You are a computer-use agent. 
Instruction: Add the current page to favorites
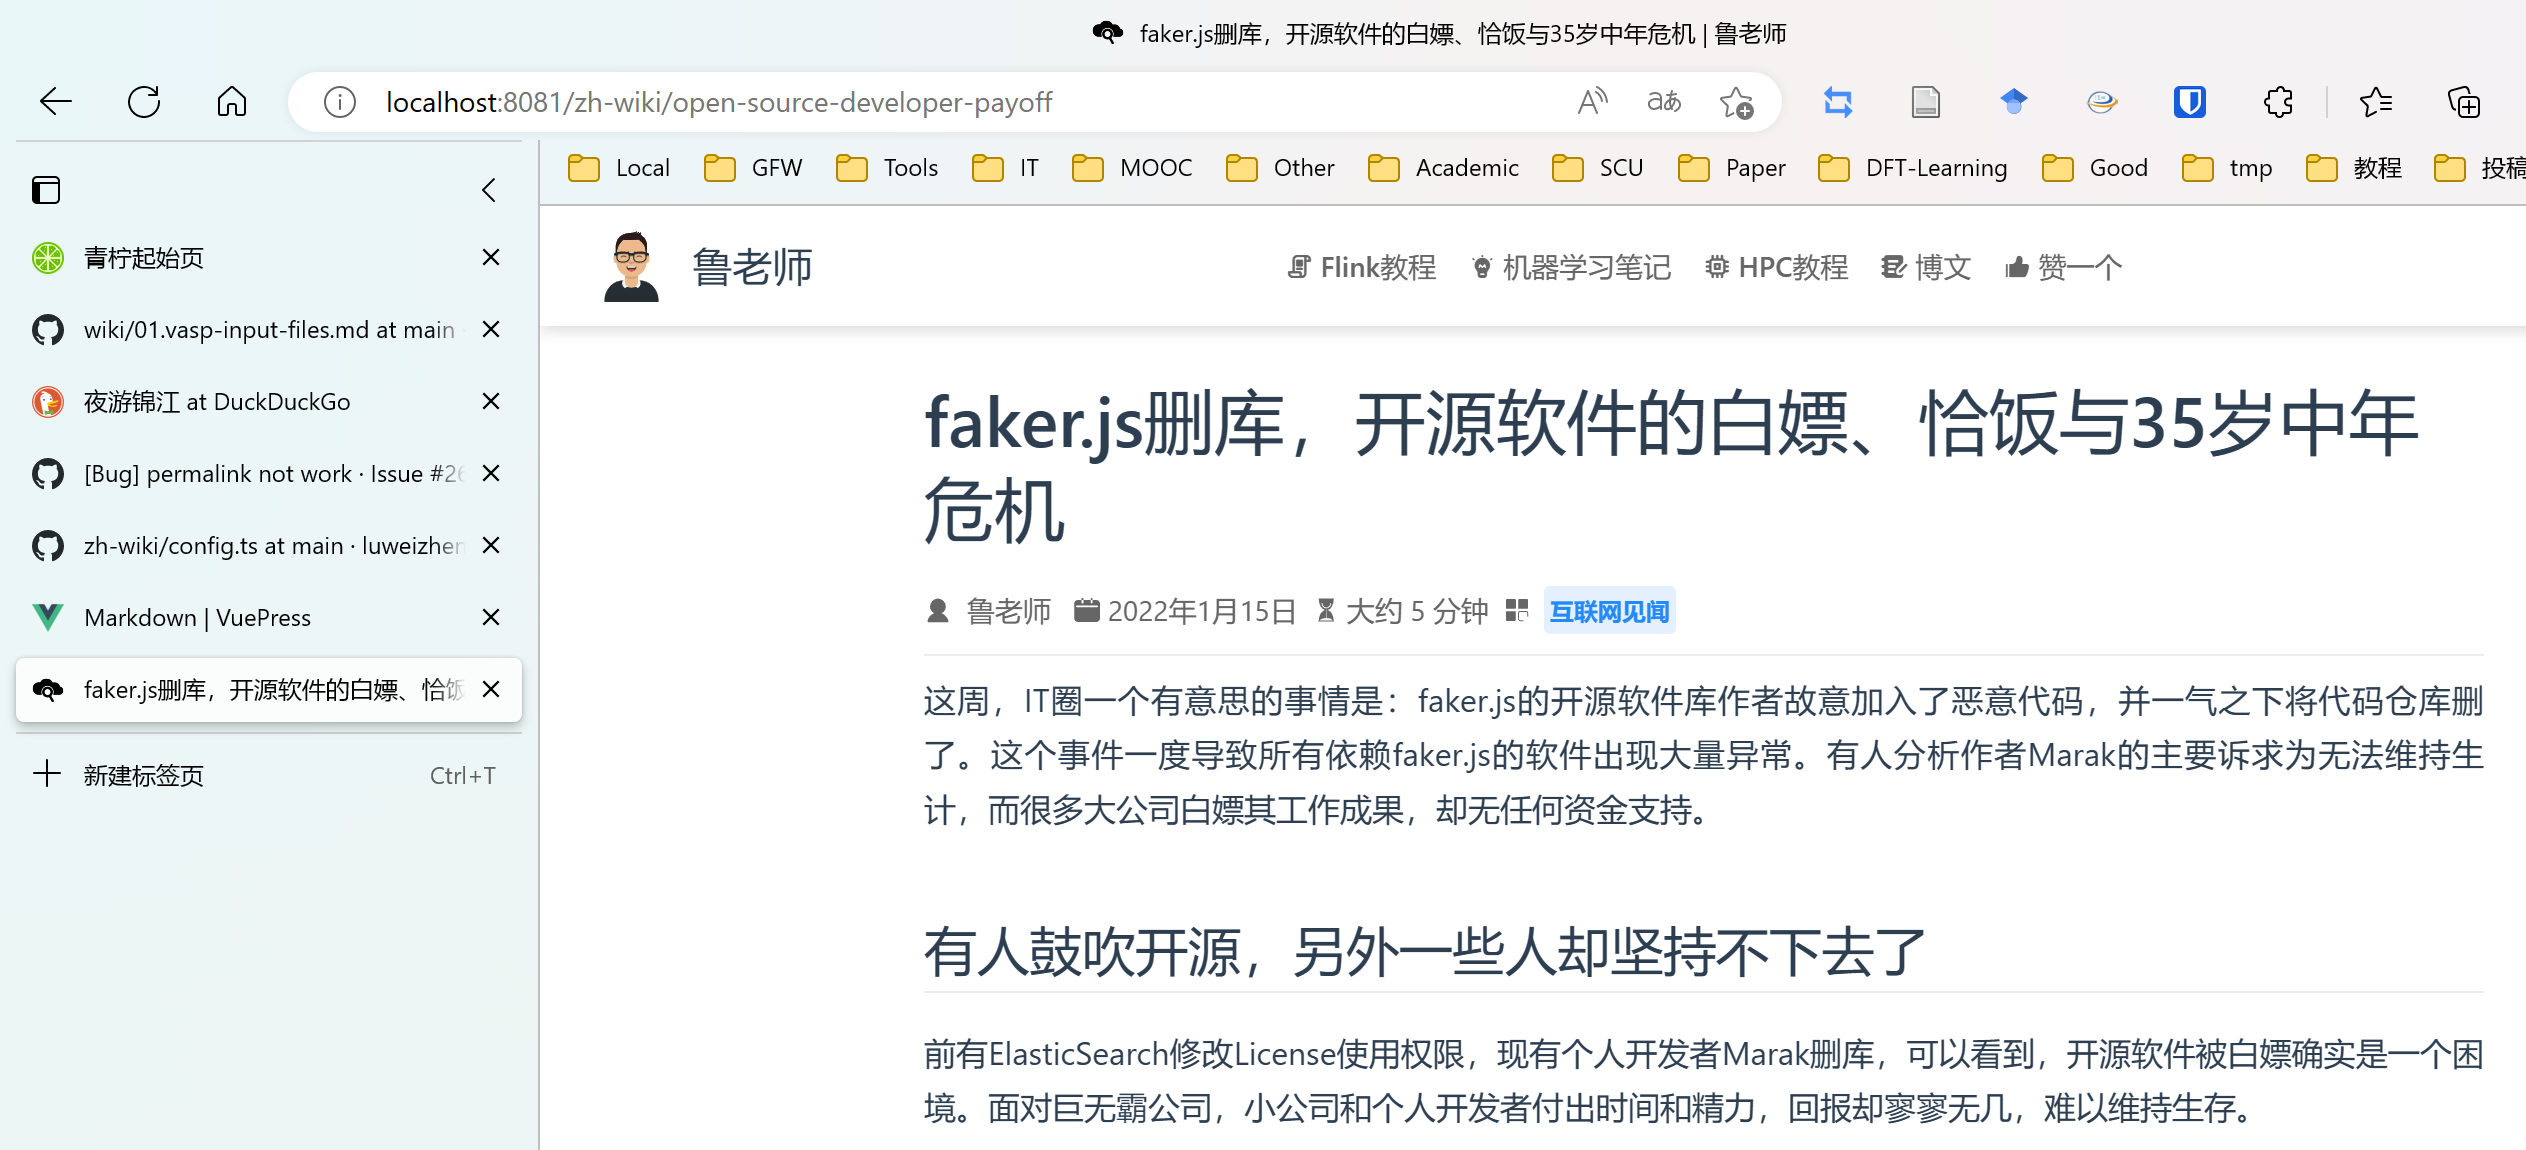(x=1737, y=101)
